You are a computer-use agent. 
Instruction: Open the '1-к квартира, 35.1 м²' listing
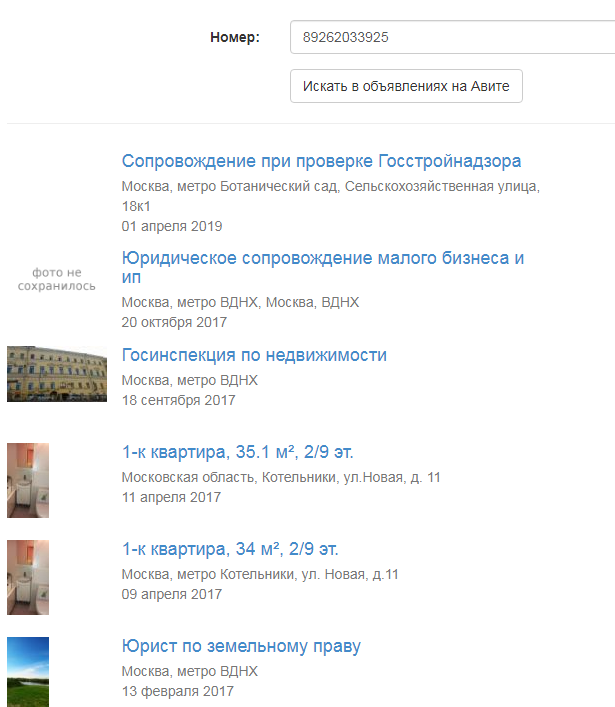[237, 453]
